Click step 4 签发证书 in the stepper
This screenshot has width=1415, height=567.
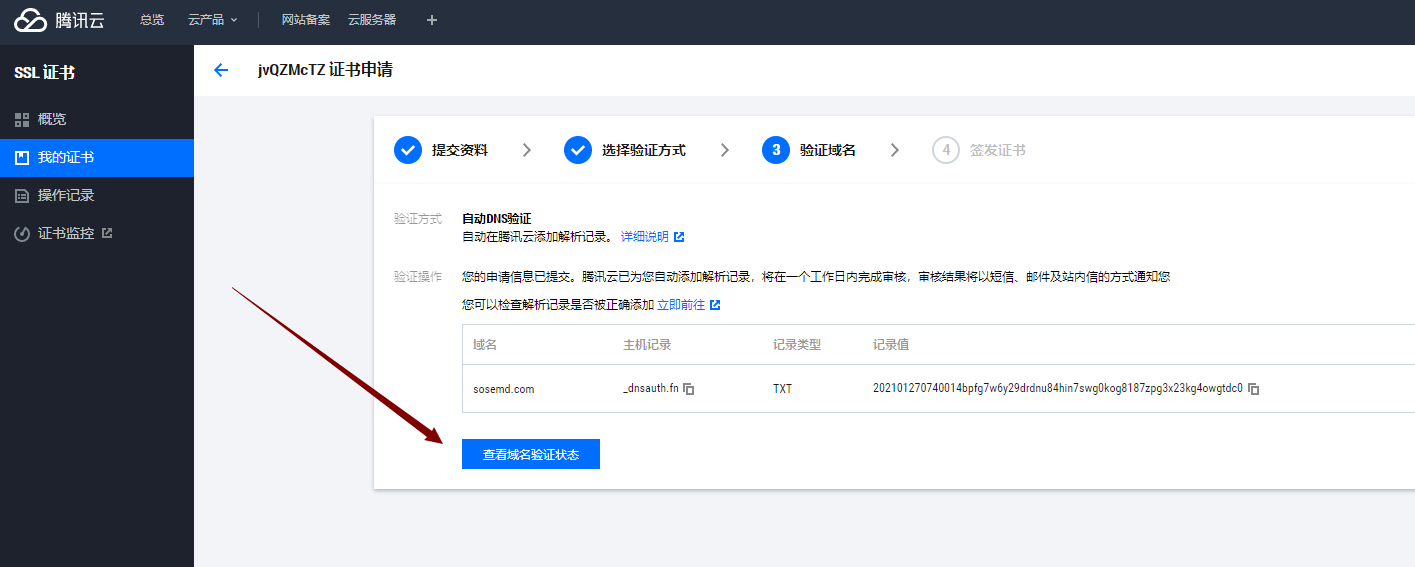pyautogui.click(x=996, y=150)
